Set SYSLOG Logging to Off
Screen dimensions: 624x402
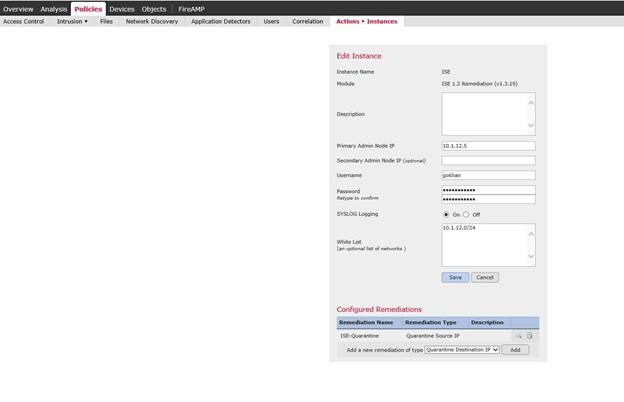point(466,215)
